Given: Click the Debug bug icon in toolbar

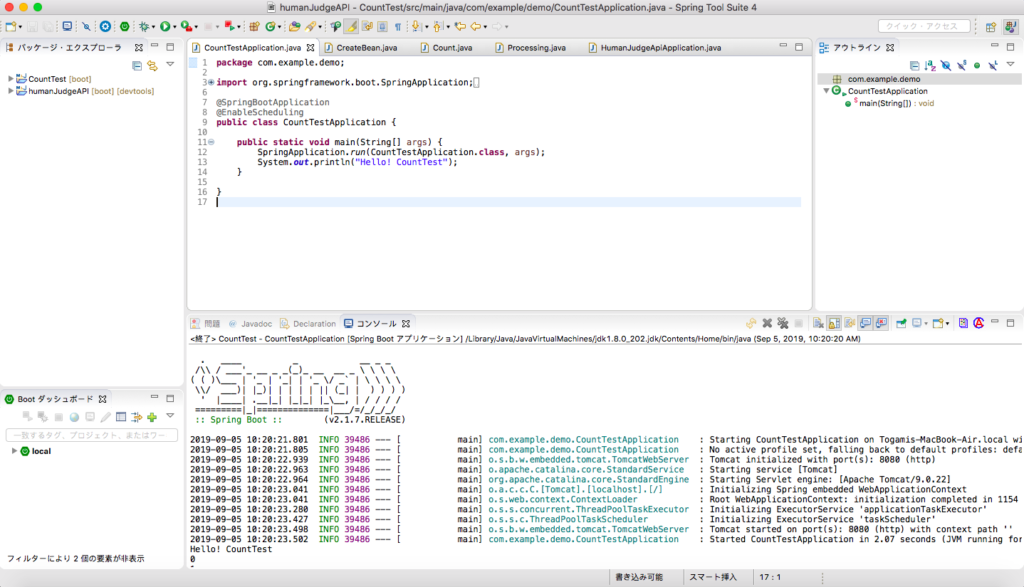Looking at the screenshot, I should [144, 26].
